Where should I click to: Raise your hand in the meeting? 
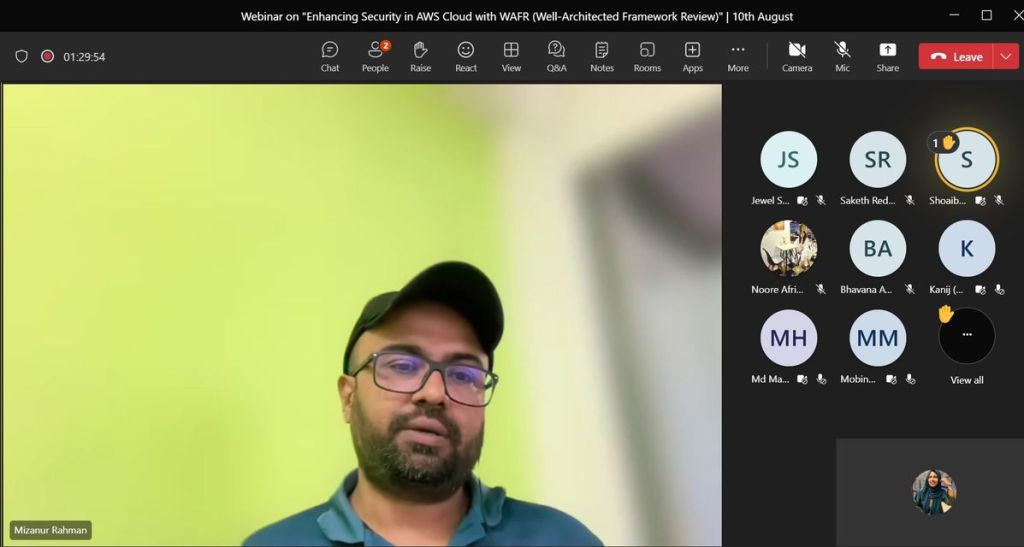point(420,56)
